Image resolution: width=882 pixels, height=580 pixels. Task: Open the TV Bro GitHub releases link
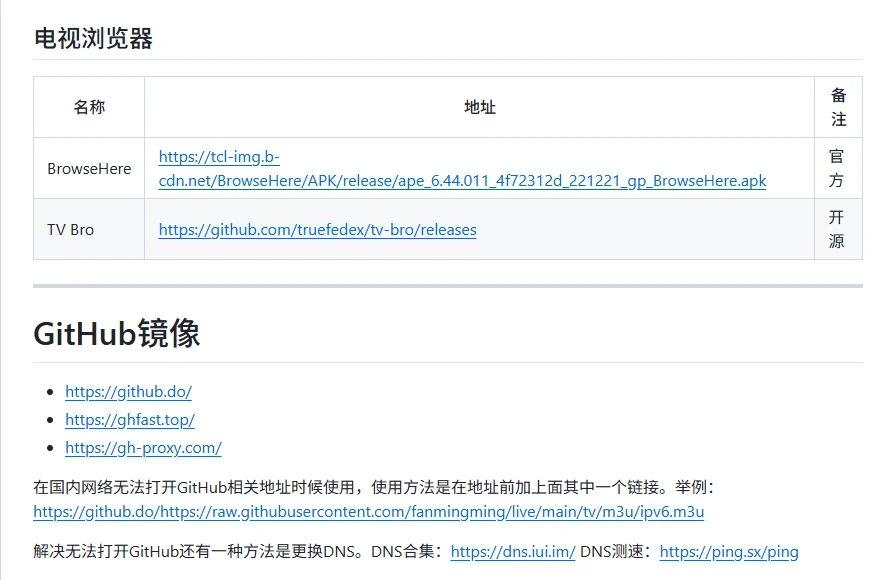click(317, 230)
